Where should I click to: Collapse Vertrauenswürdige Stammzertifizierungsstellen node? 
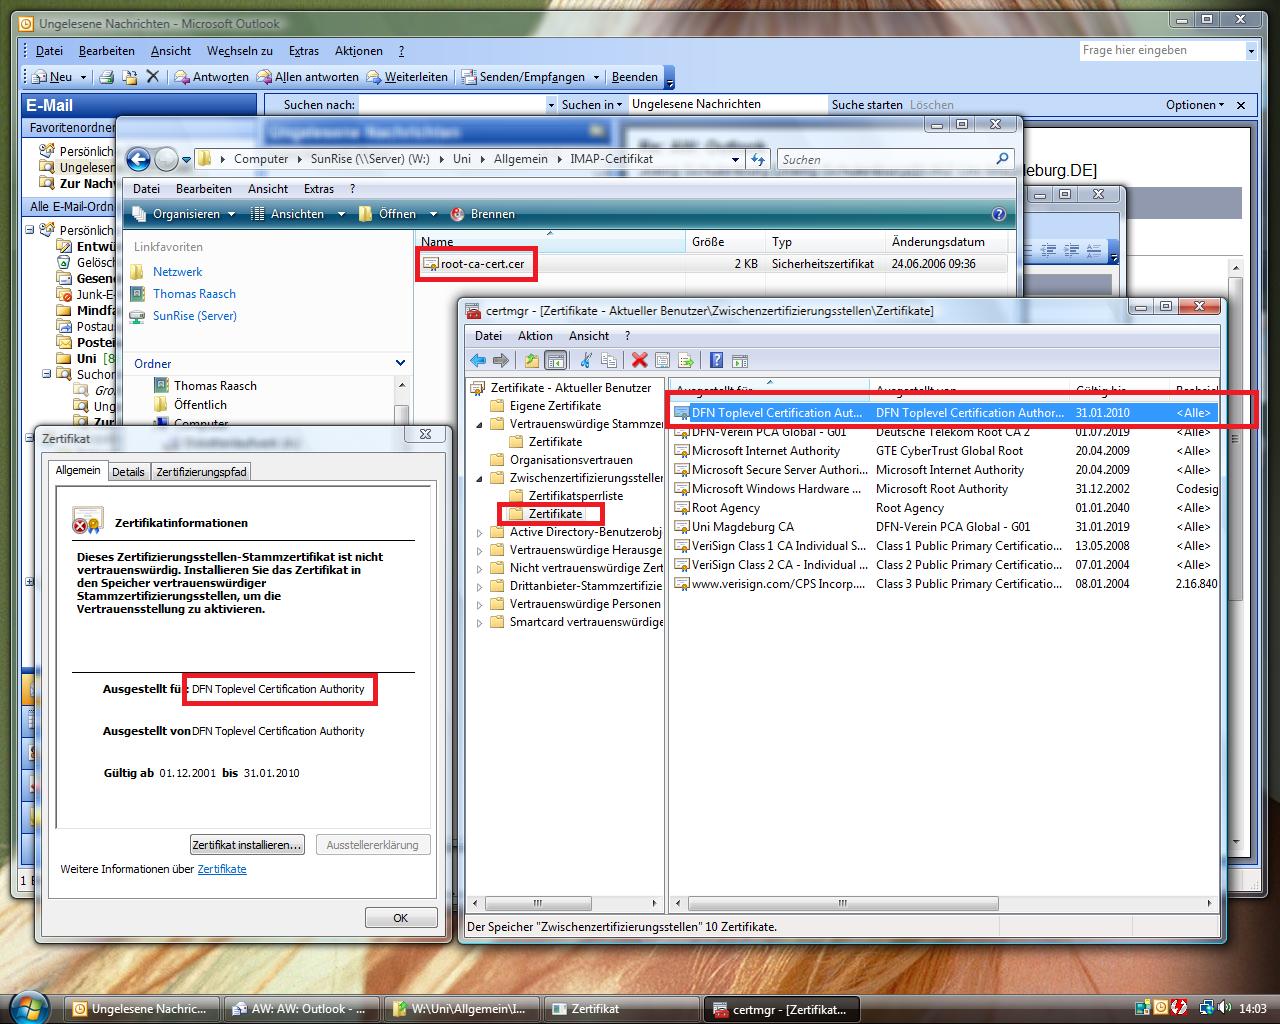(479, 424)
